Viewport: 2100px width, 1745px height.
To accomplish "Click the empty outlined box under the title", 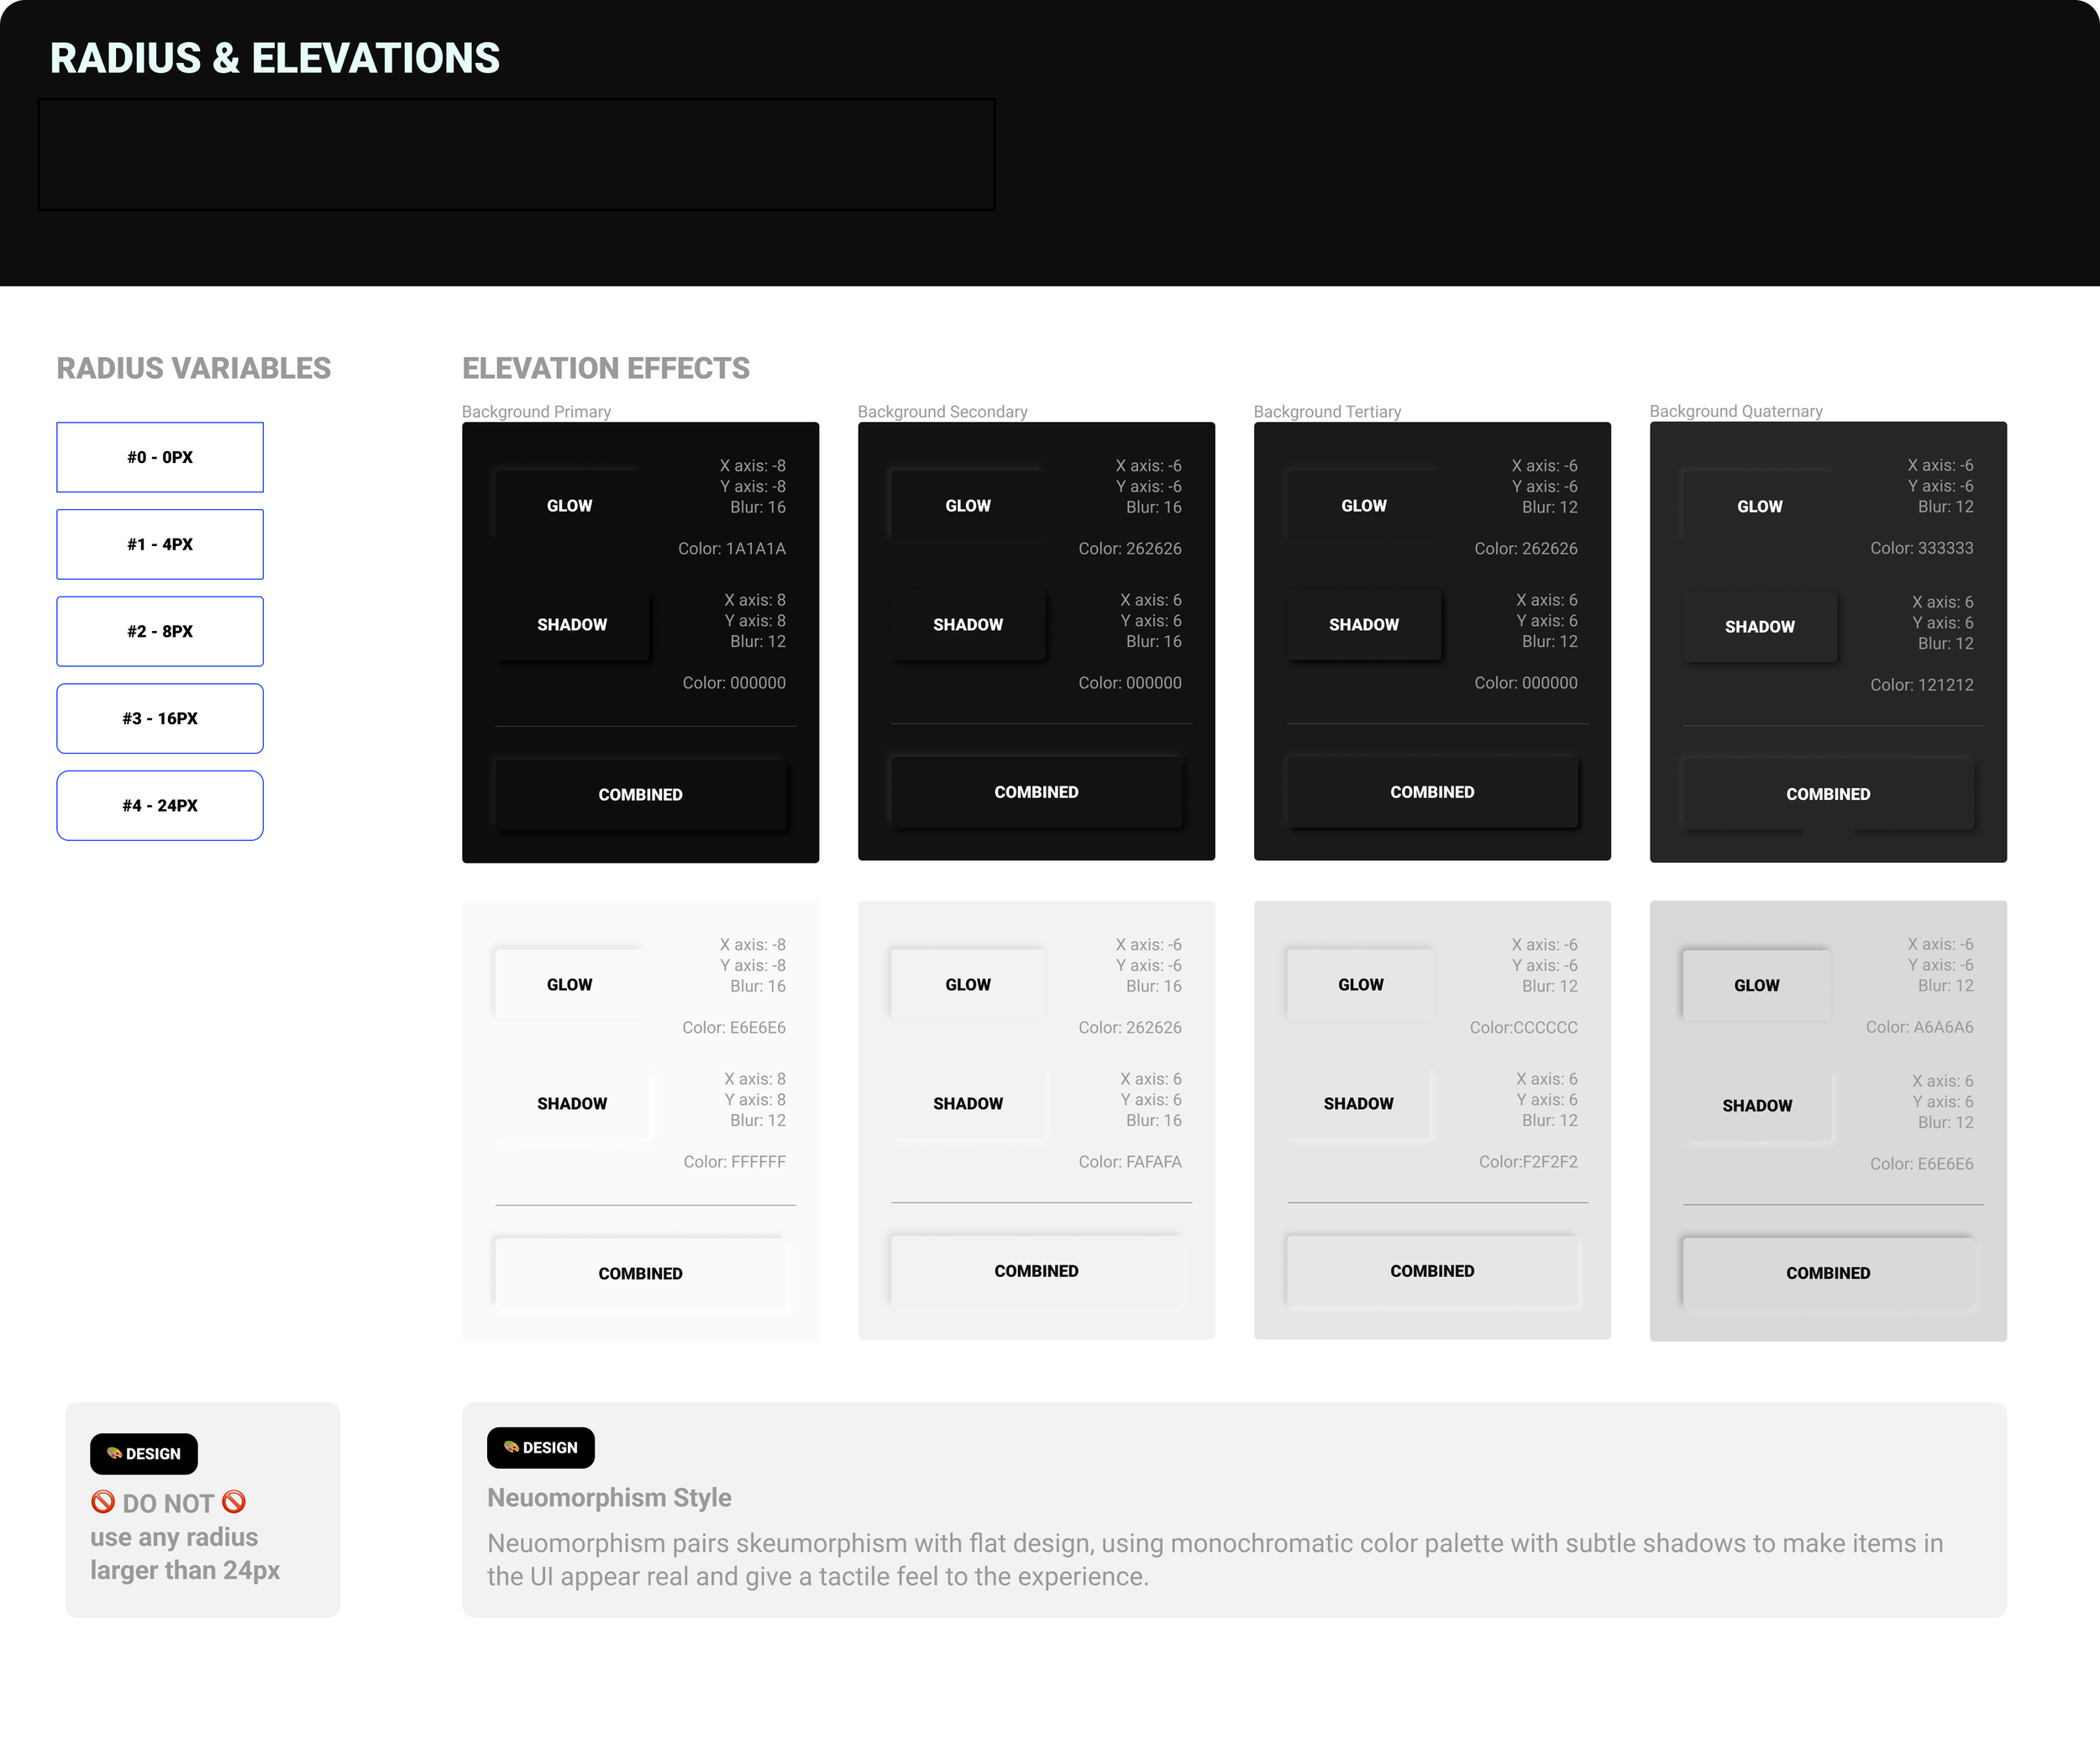I will (516, 154).
